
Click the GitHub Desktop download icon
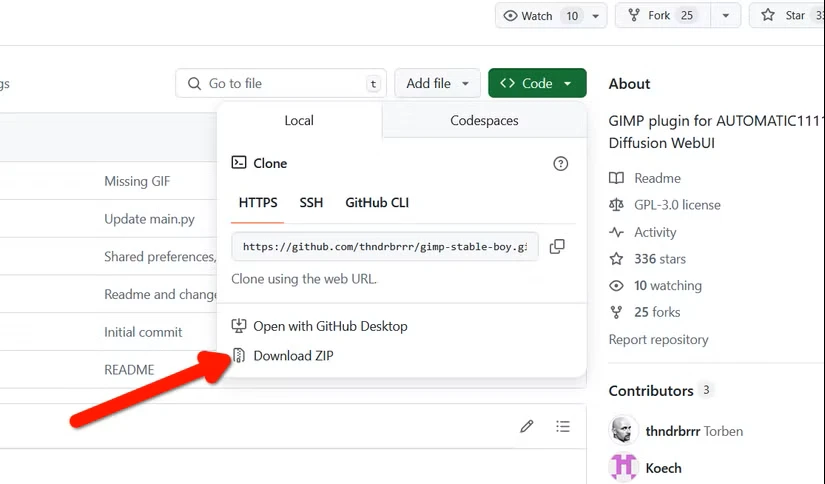click(239, 326)
